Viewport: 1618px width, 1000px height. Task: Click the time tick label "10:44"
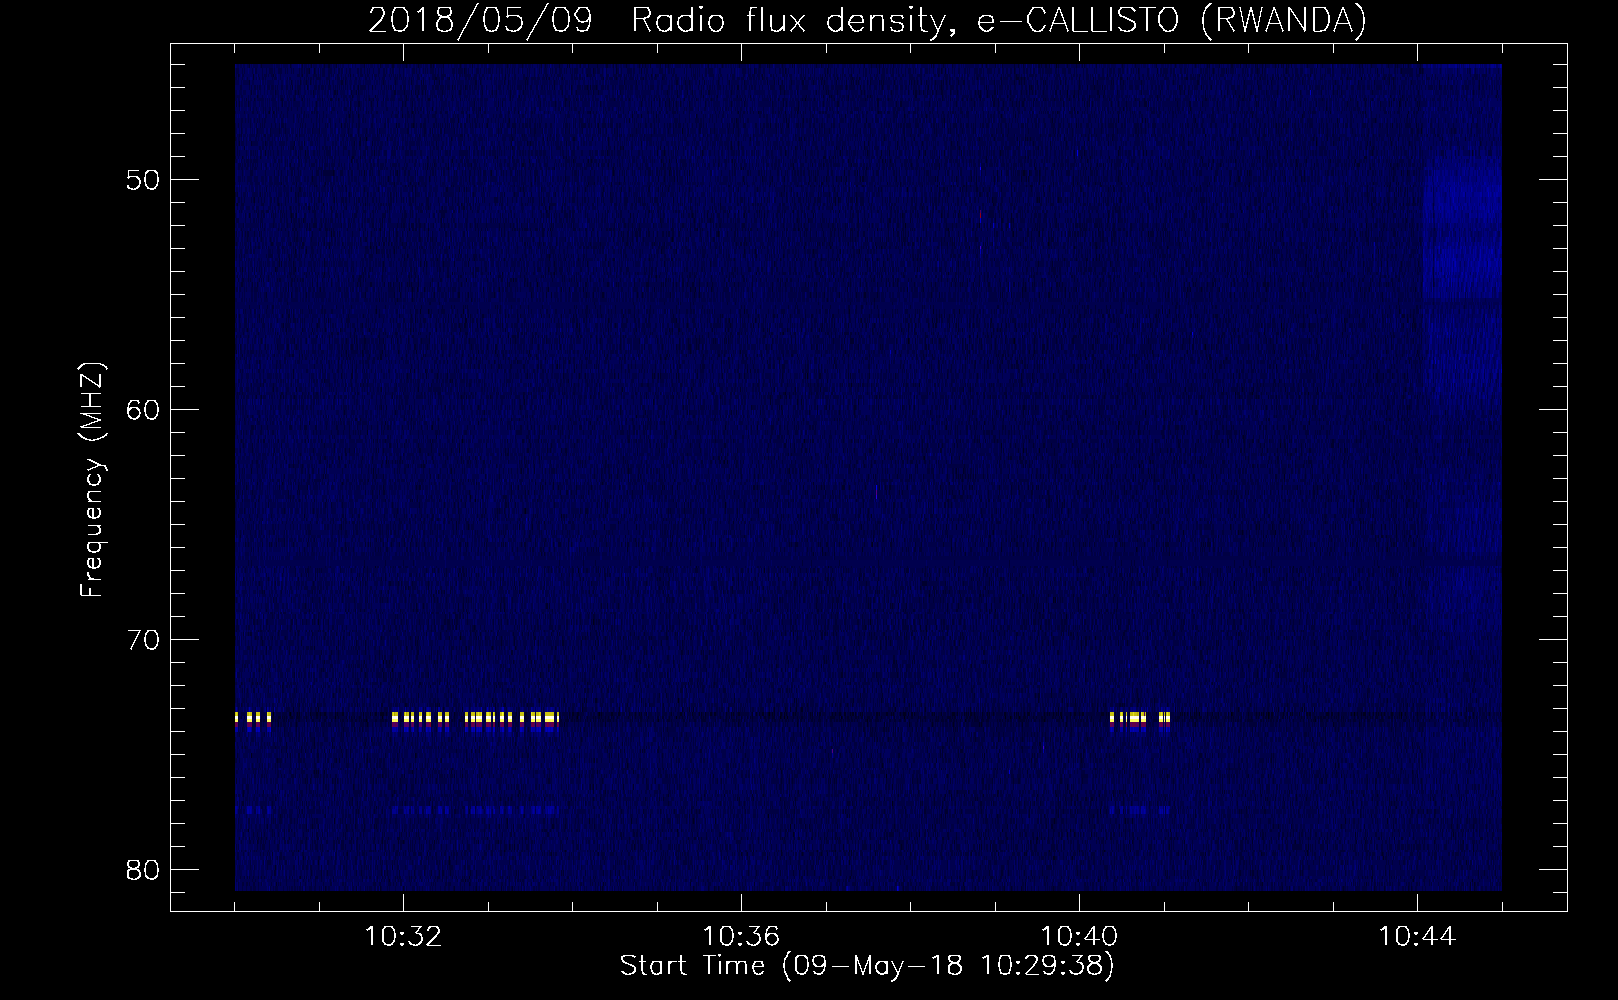tap(1417, 937)
